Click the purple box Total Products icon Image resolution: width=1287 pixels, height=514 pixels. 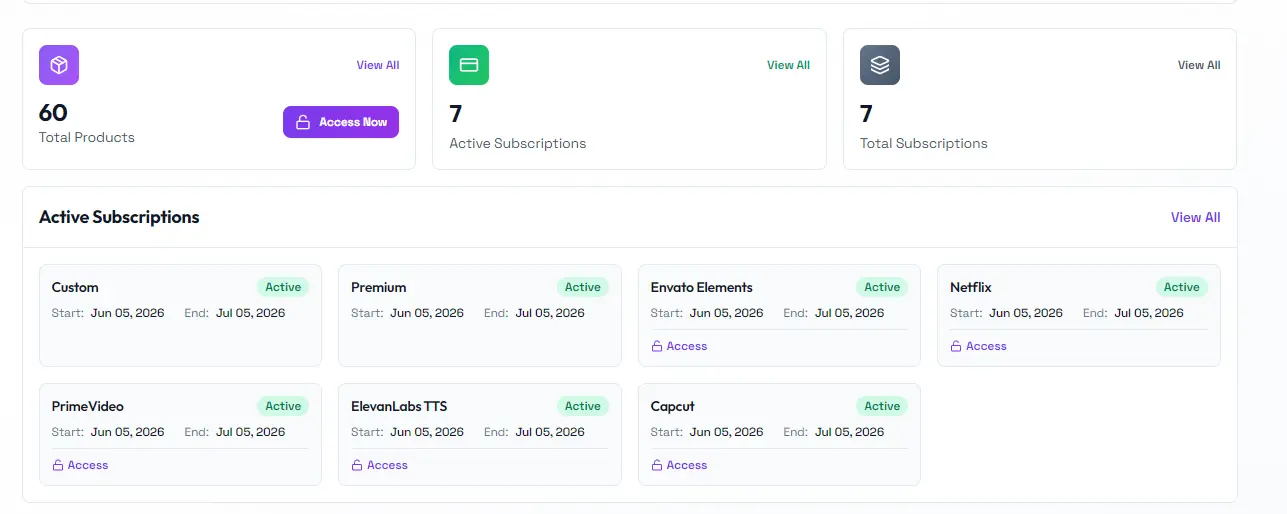point(59,65)
